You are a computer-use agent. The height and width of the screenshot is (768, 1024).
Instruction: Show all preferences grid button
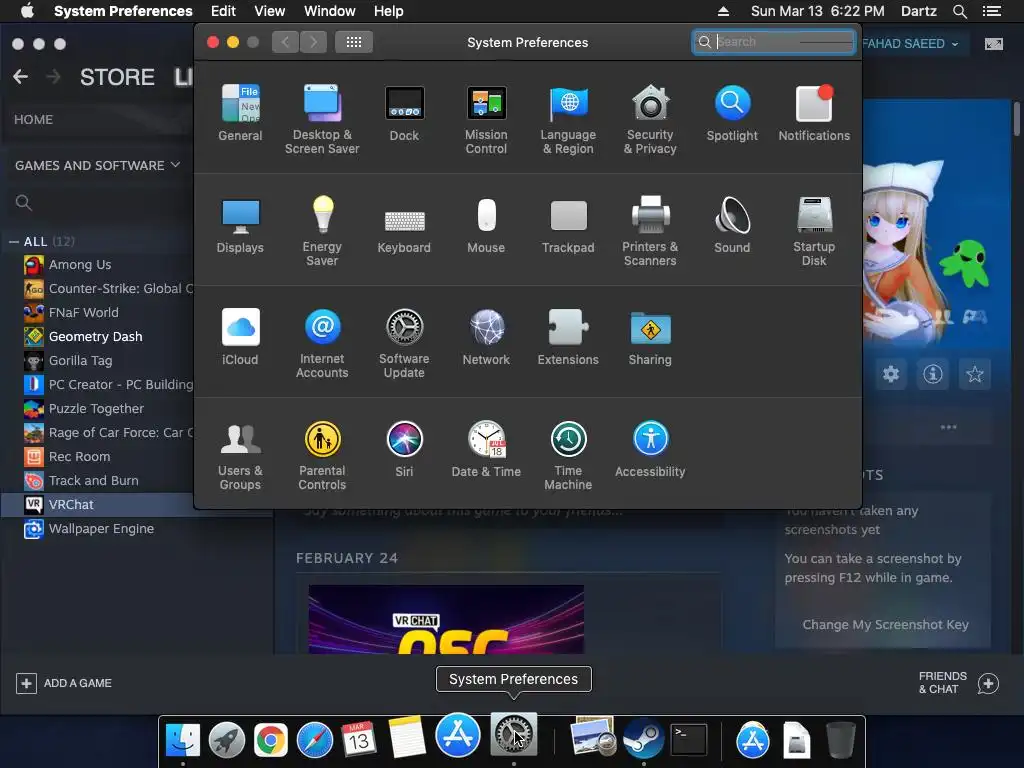(353, 42)
